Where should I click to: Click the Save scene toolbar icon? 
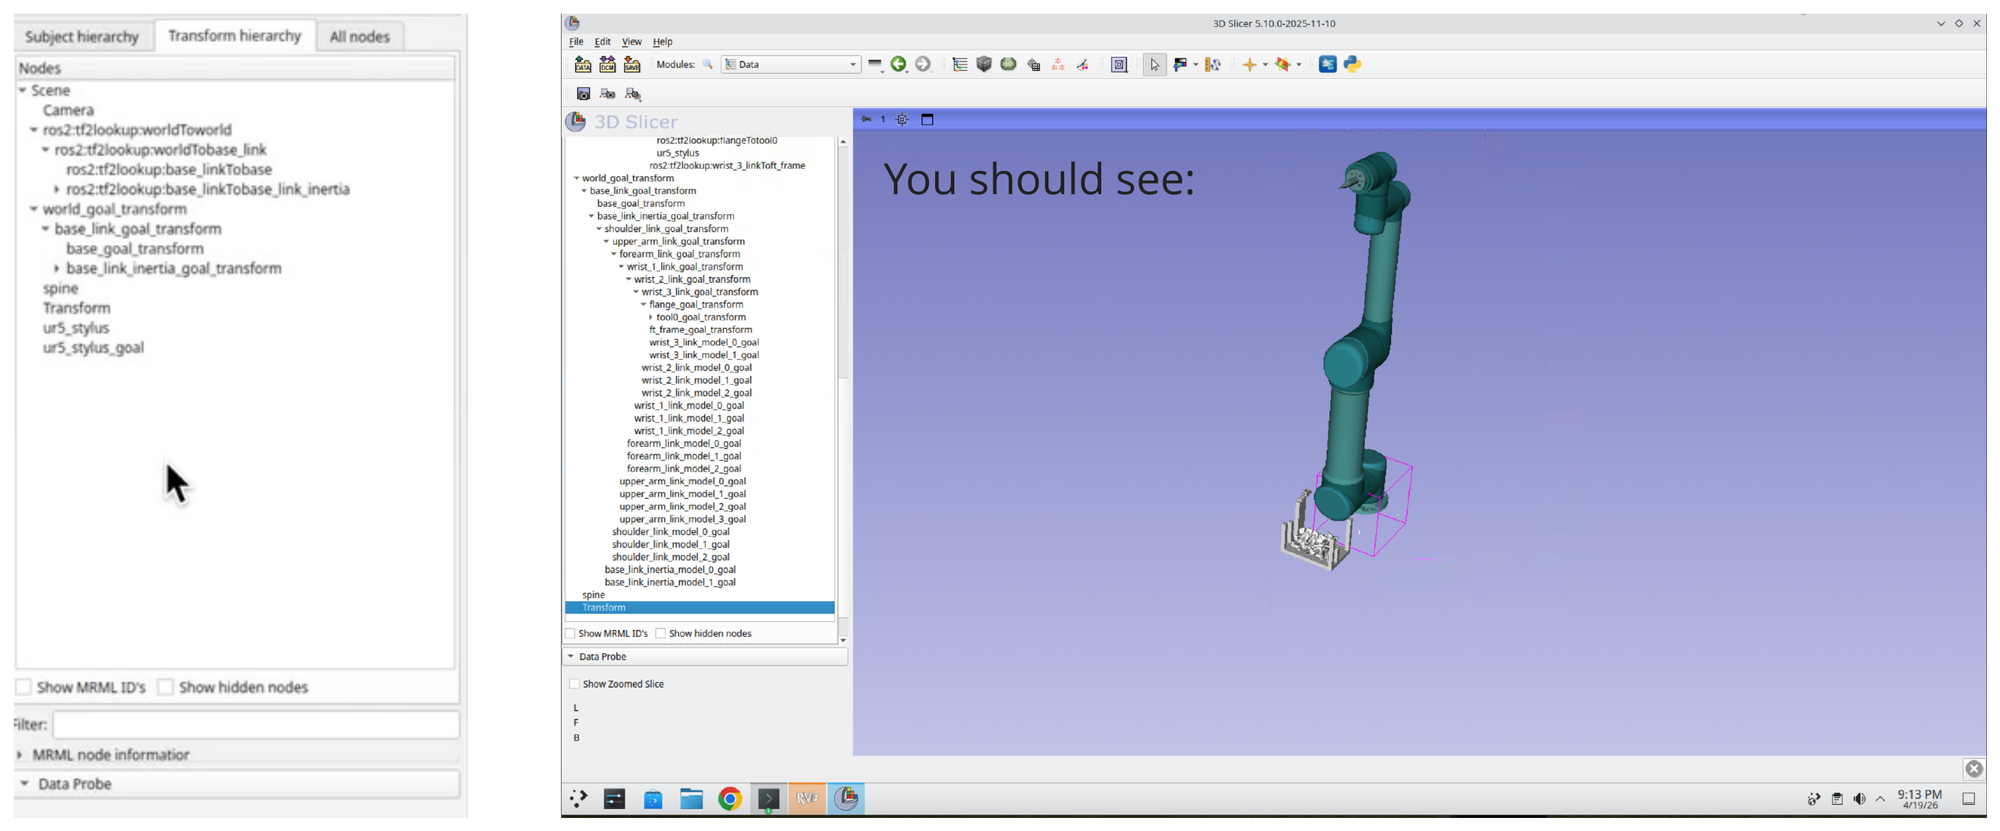click(632, 64)
